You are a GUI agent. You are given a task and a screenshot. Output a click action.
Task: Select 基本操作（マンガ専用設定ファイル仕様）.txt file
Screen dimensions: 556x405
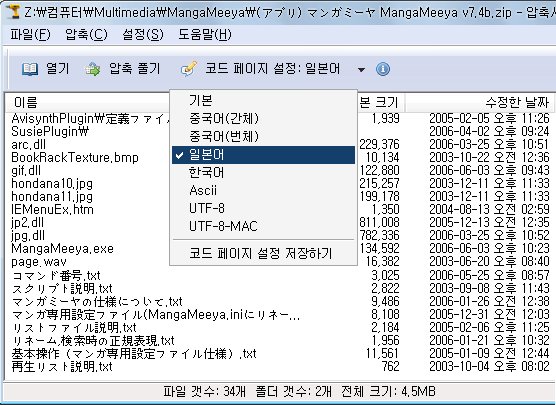point(134,354)
